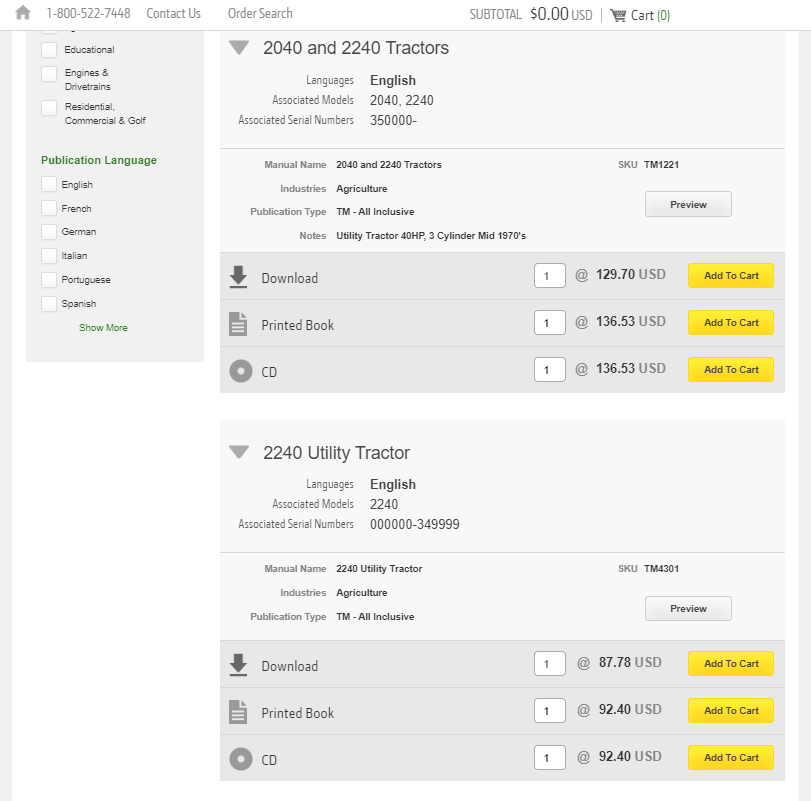Preview the TM1221 manual
The image size is (811, 801).
688,204
